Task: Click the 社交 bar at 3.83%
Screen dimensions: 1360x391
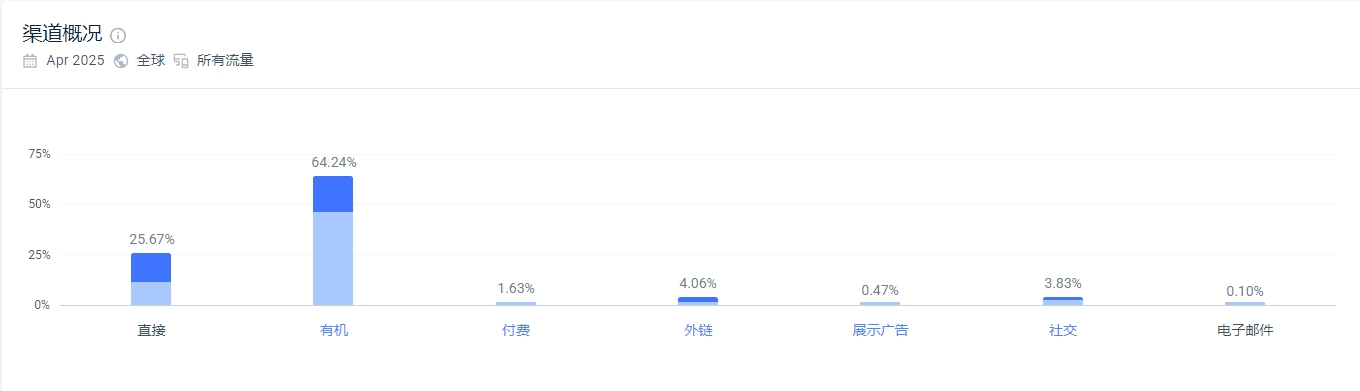Action: click(x=1063, y=301)
